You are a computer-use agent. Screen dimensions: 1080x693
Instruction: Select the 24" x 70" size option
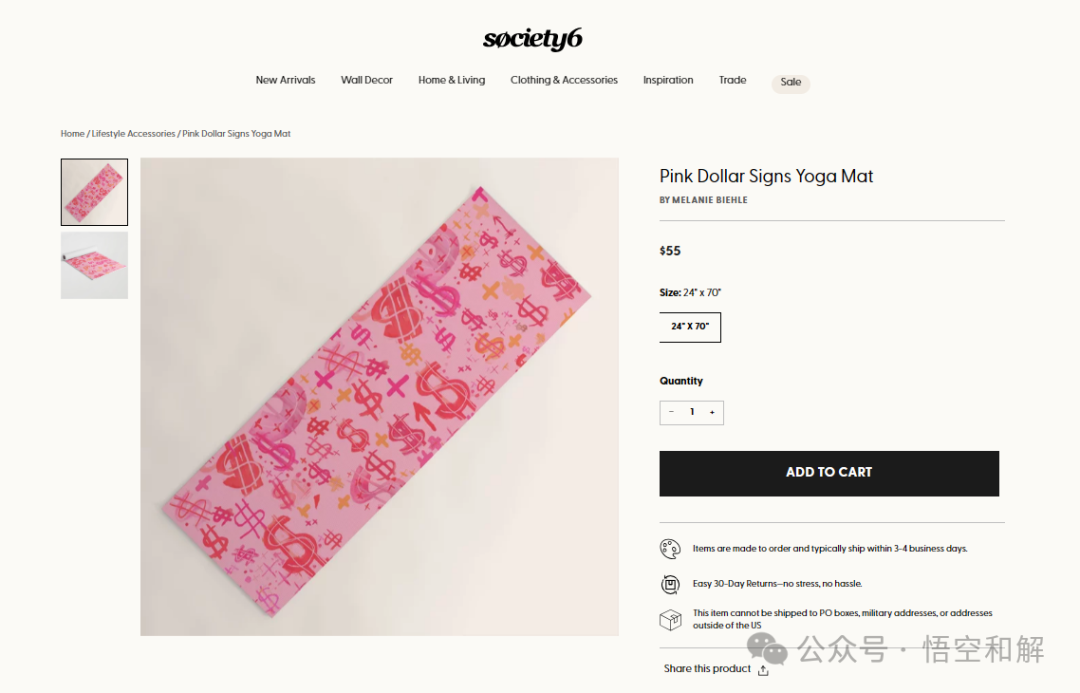[x=690, y=327]
